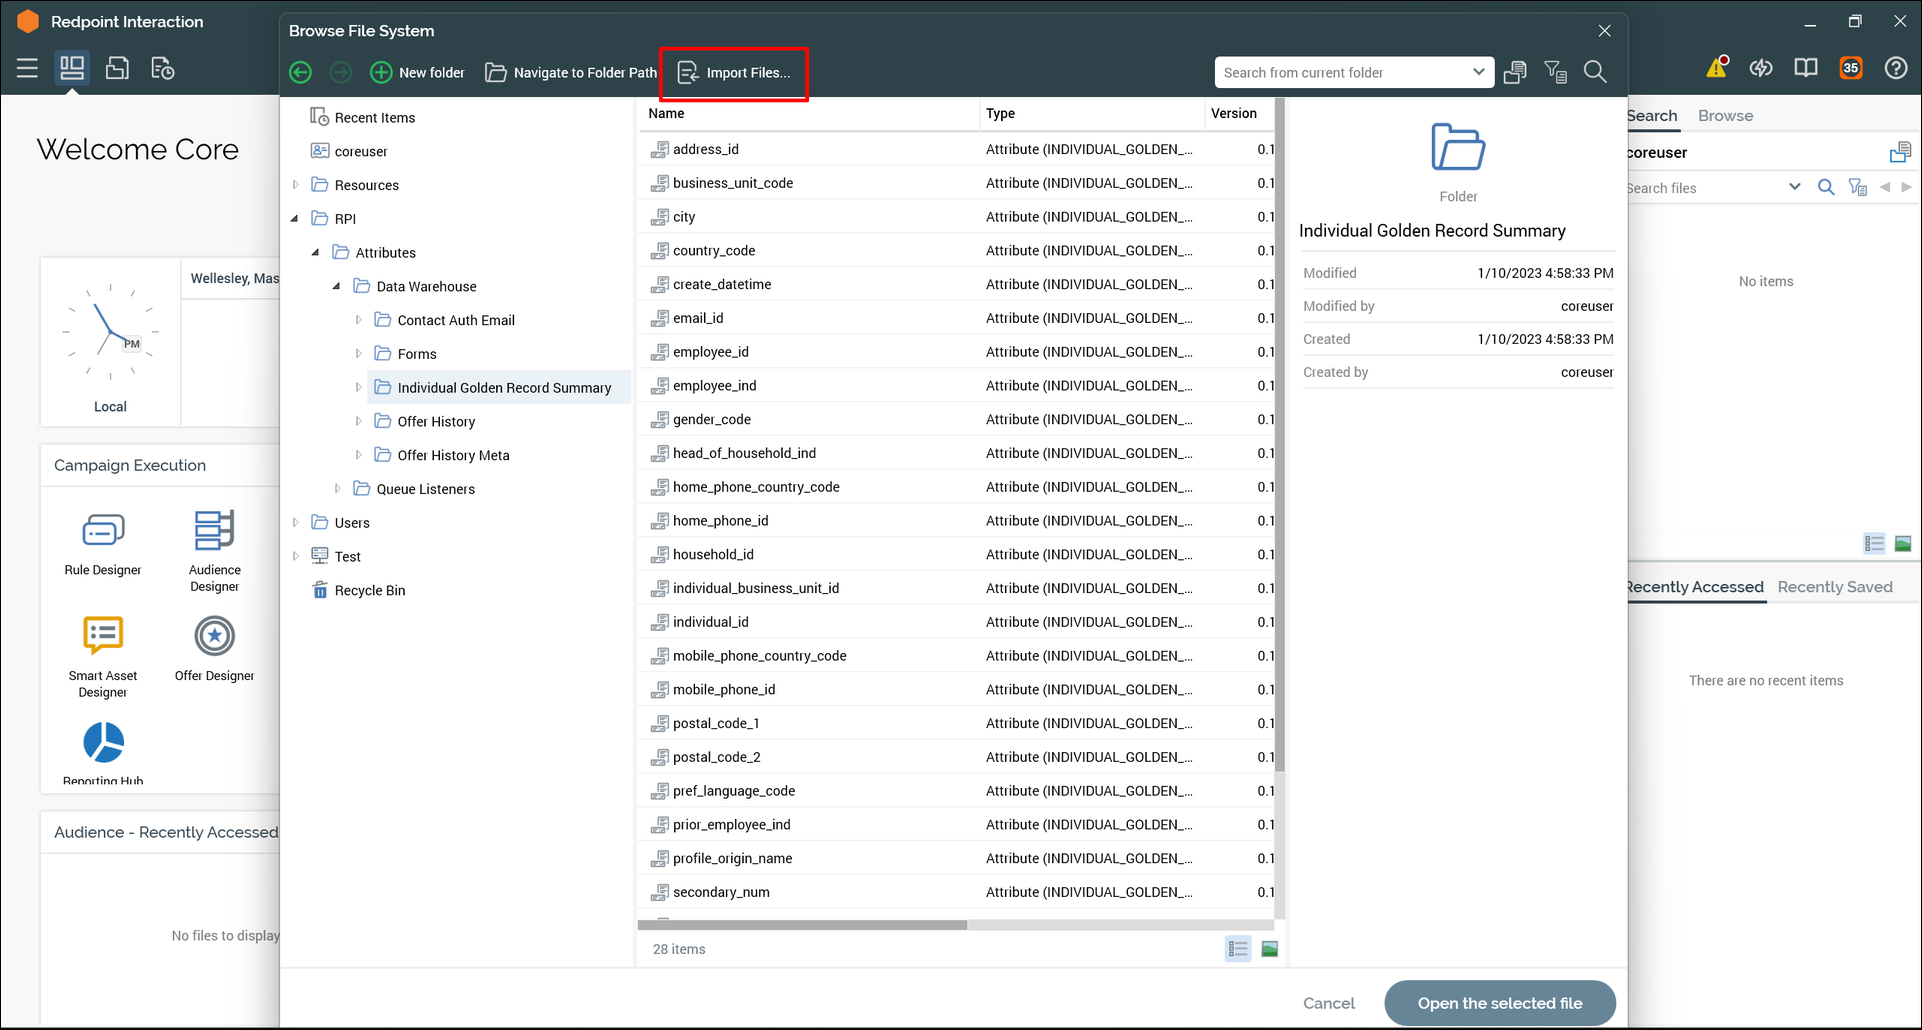Click the search magnifier icon in dialog toolbar
Image resolution: width=1922 pixels, height=1030 pixels.
click(x=1595, y=72)
